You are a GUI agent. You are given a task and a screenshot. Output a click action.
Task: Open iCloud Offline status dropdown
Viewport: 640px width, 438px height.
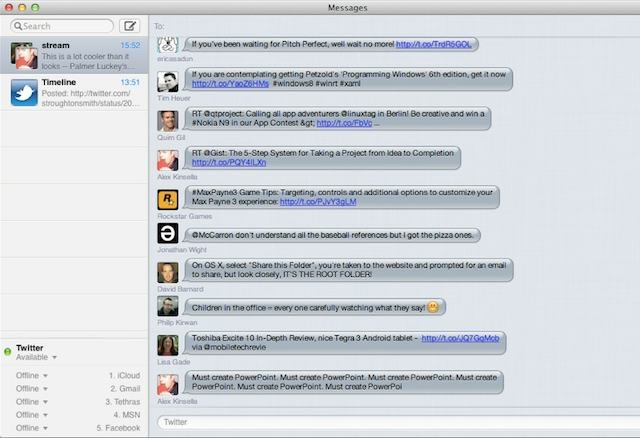pyautogui.click(x=31, y=376)
